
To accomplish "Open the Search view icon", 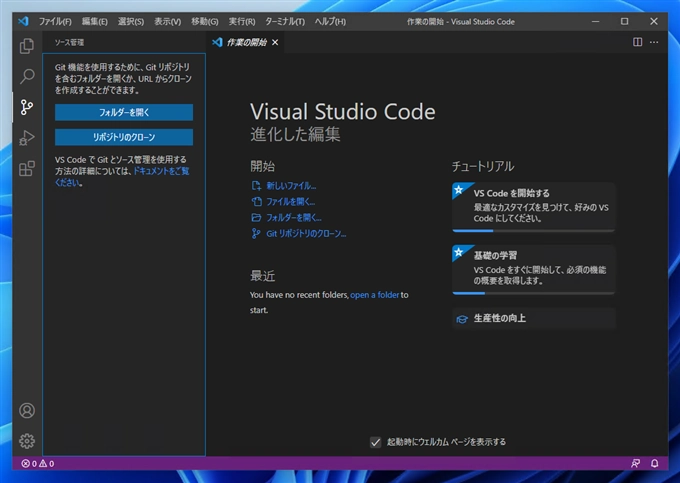I will tap(27, 76).
